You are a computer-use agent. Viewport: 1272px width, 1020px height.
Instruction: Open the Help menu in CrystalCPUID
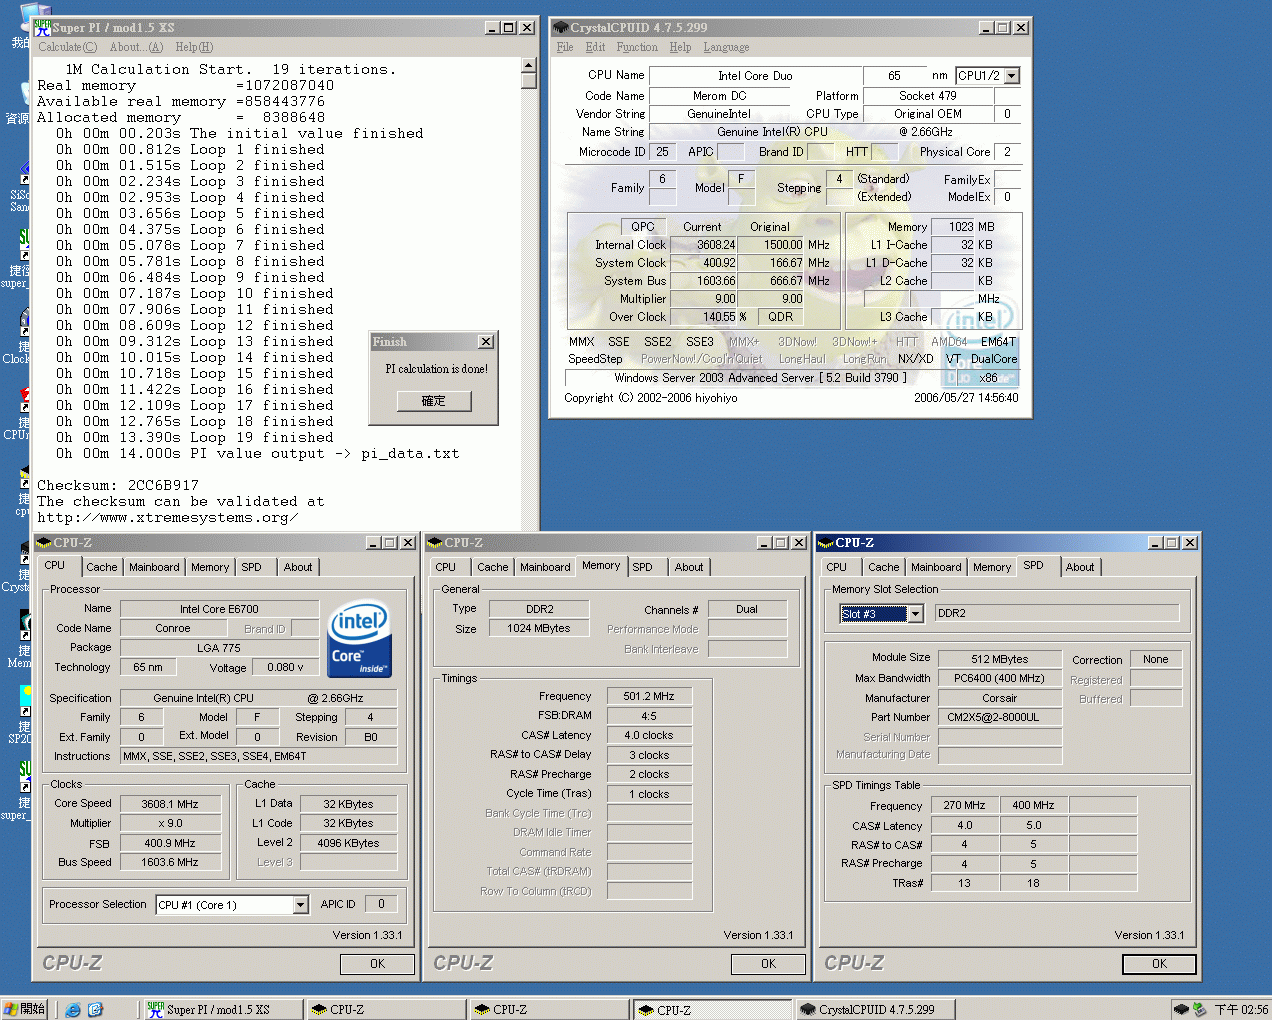680,47
